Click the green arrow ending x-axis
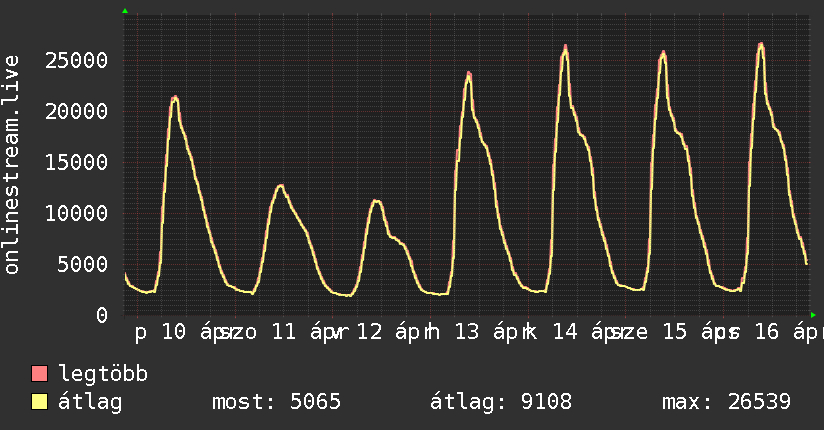This screenshot has height=430, width=824. point(813,315)
